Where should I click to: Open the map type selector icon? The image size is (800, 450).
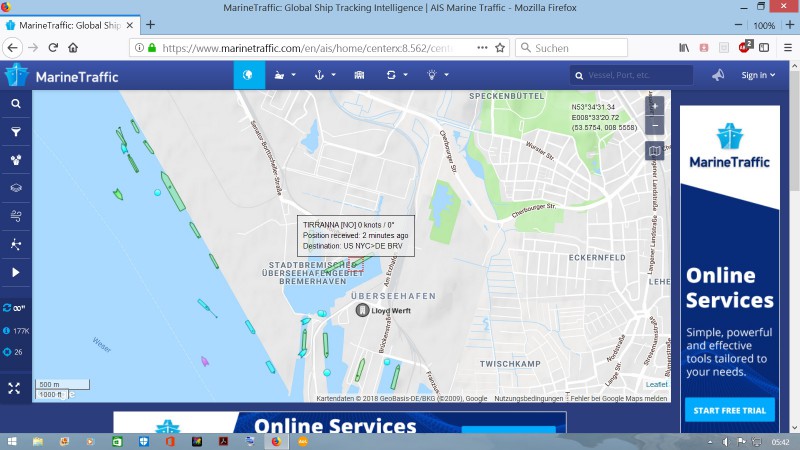point(655,151)
